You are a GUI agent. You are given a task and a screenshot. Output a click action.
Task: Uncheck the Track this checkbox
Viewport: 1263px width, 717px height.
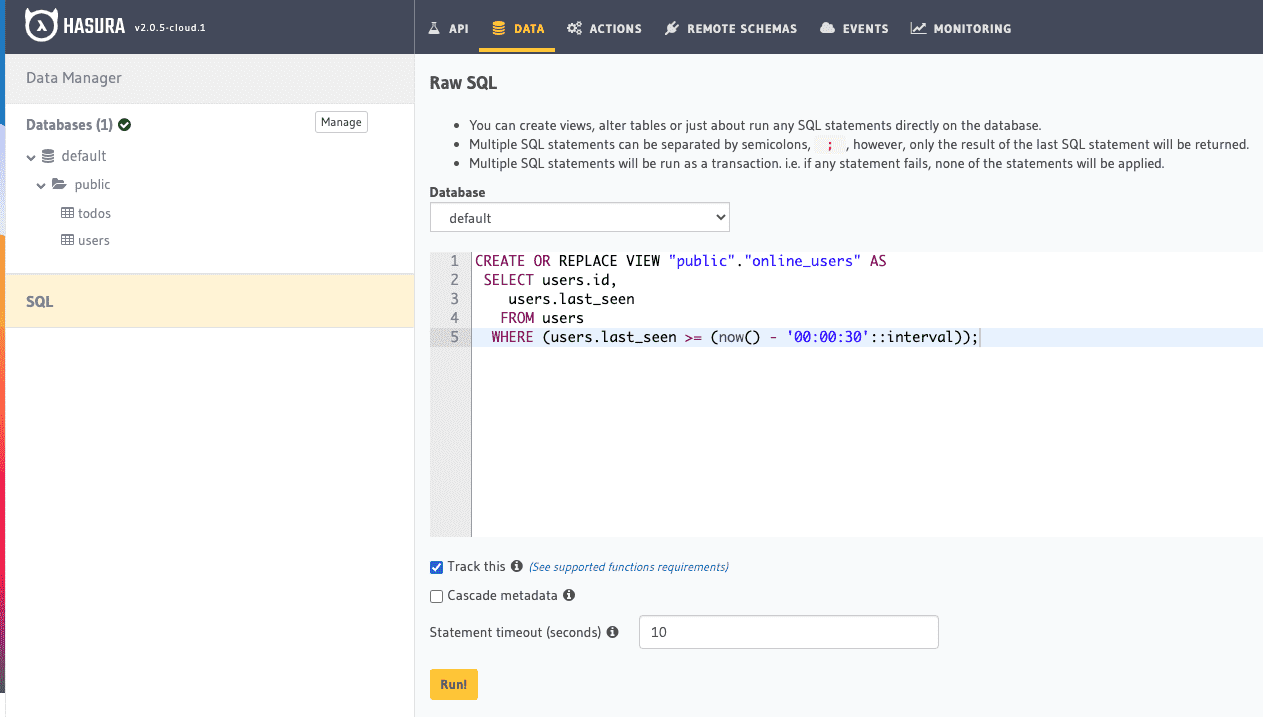point(436,567)
